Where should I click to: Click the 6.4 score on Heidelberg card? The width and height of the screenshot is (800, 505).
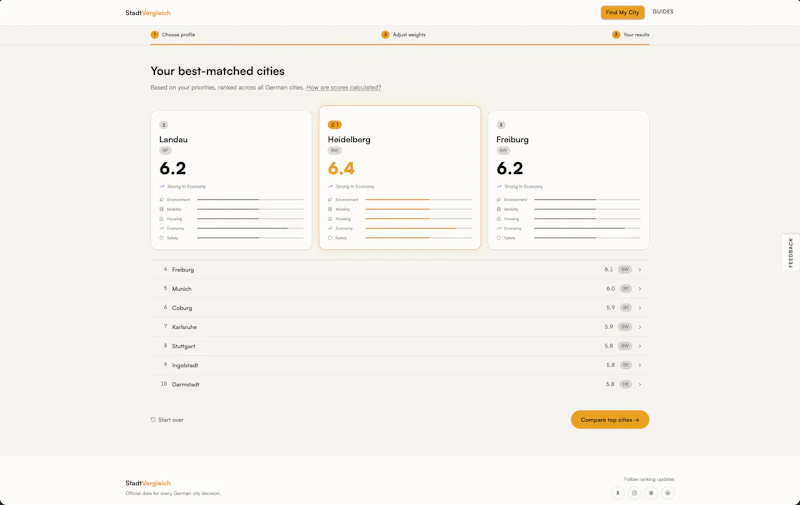[x=341, y=168]
